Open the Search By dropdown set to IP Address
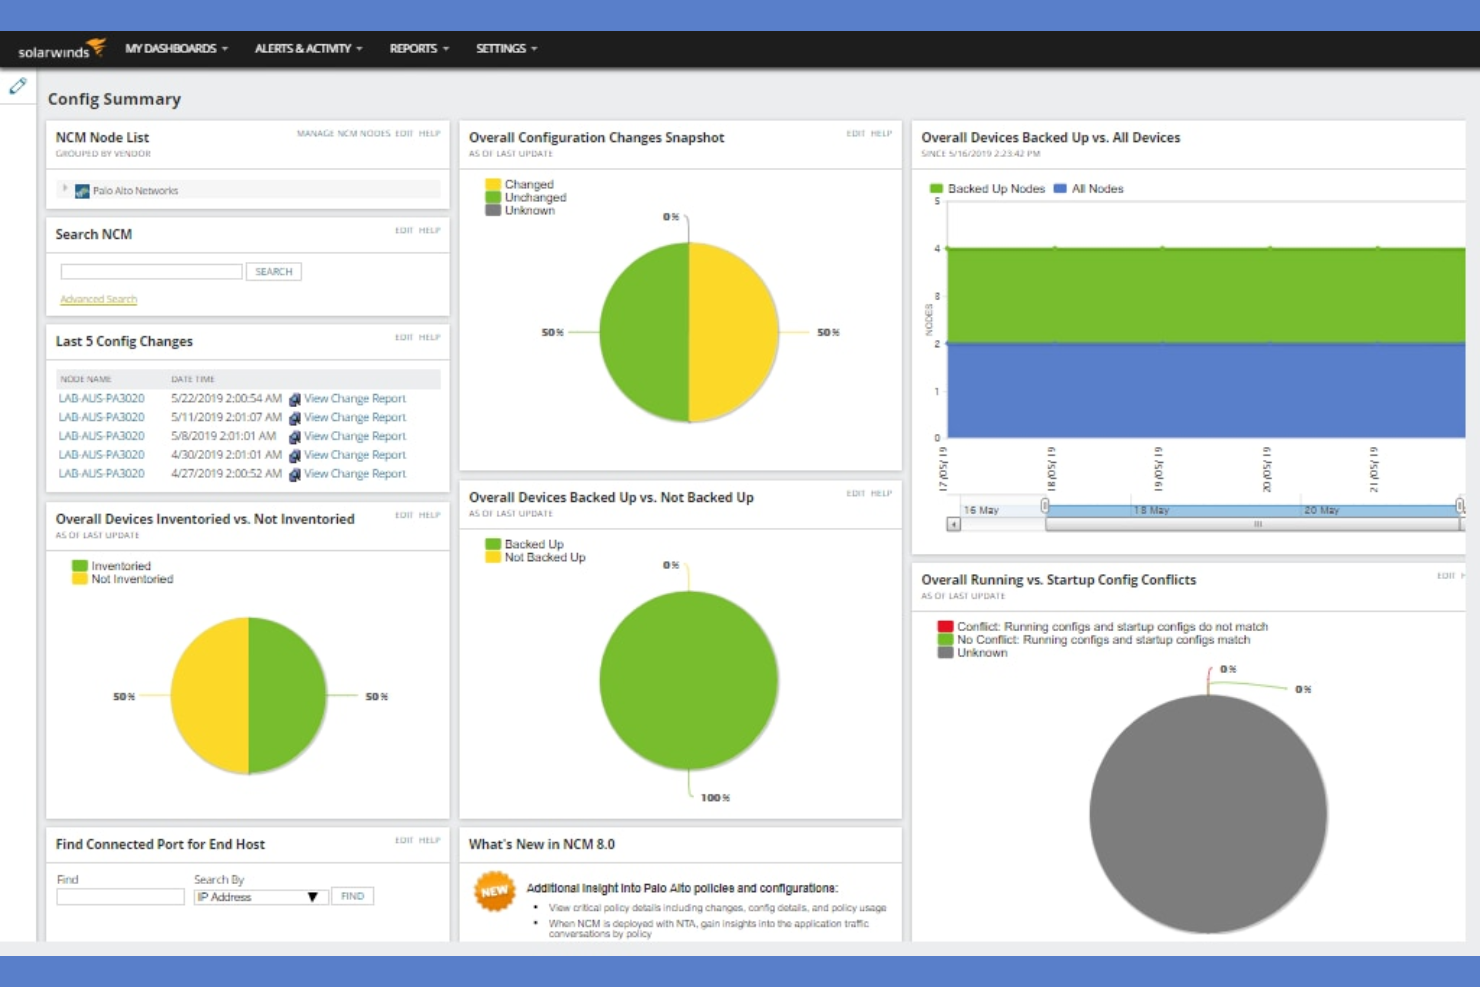 (x=260, y=896)
